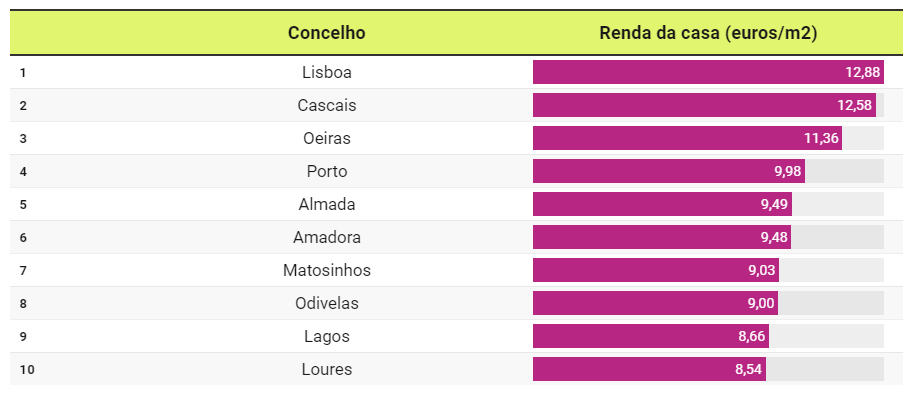Click the 12,88 bar for Lisboa
913x398 pixels.
click(x=708, y=72)
